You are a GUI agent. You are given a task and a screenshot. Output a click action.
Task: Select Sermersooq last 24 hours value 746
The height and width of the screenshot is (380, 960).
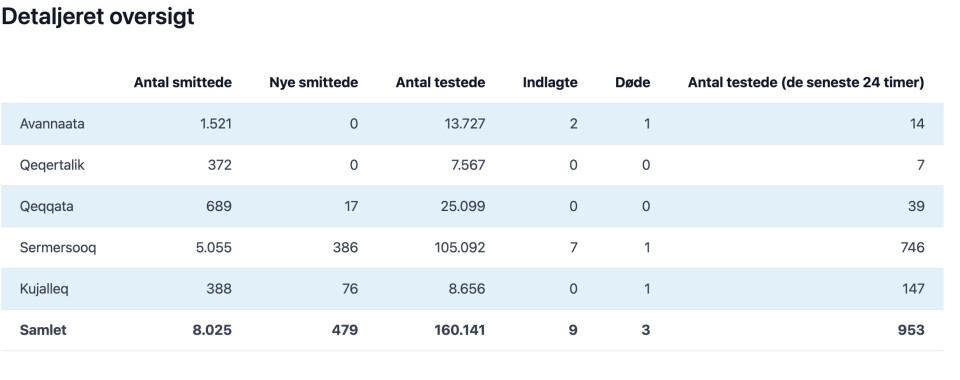click(x=912, y=248)
